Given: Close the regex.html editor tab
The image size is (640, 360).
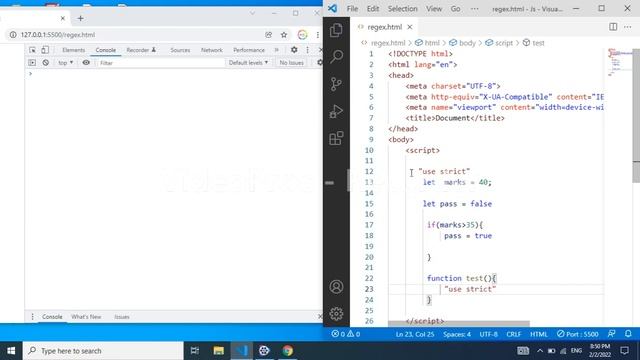Looking at the screenshot, I should click(410, 27).
